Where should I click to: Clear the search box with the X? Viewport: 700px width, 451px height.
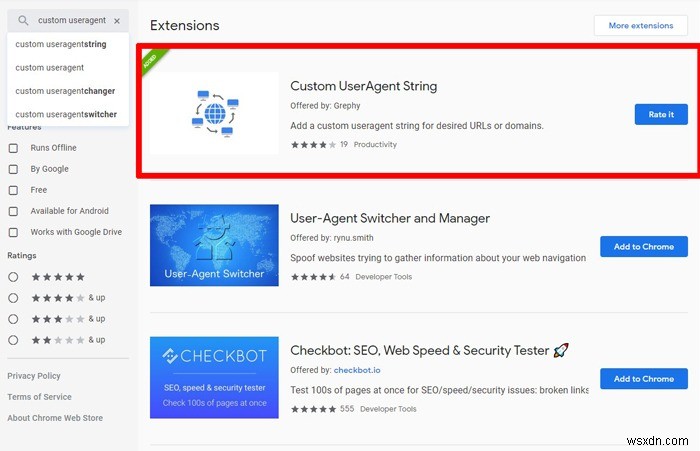(x=117, y=20)
